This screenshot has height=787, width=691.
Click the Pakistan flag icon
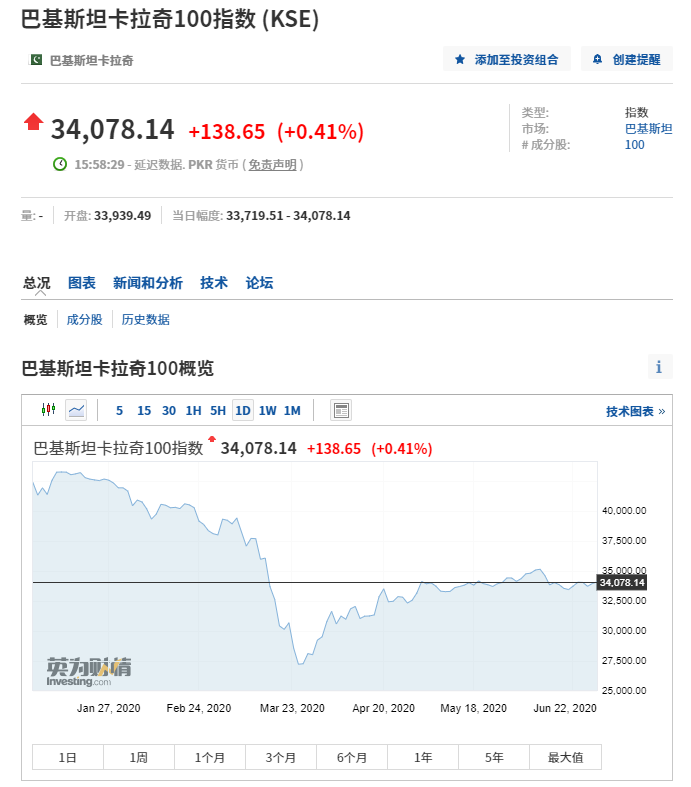click(x=37, y=60)
